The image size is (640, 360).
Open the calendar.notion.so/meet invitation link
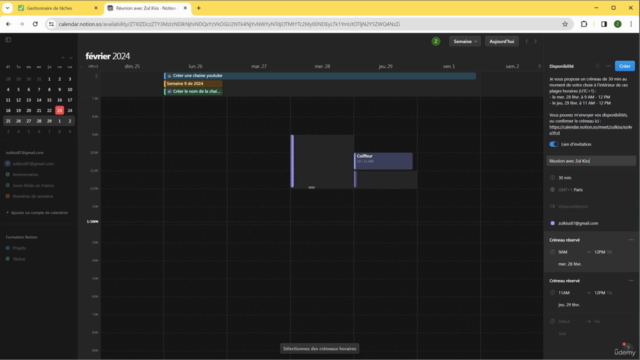coord(590,130)
